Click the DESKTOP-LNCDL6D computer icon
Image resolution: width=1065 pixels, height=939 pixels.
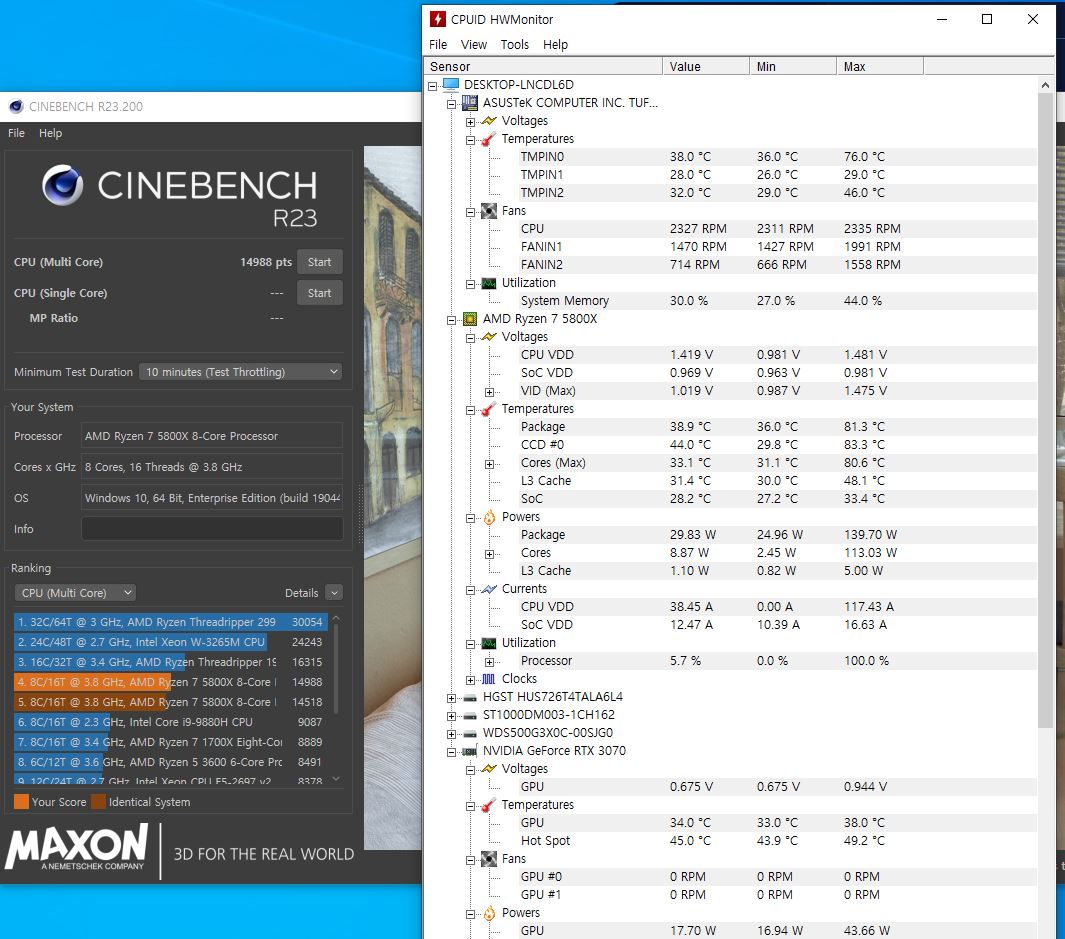(x=451, y=84)
